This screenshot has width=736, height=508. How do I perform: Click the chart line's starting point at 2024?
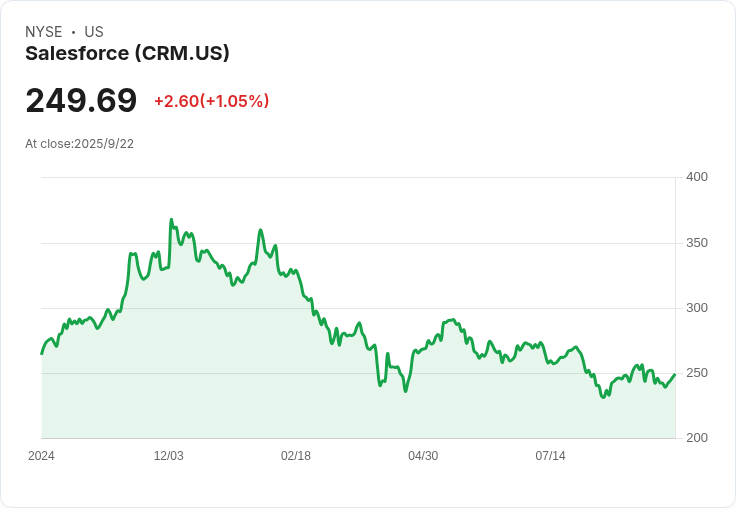click(x=42, y=354)
